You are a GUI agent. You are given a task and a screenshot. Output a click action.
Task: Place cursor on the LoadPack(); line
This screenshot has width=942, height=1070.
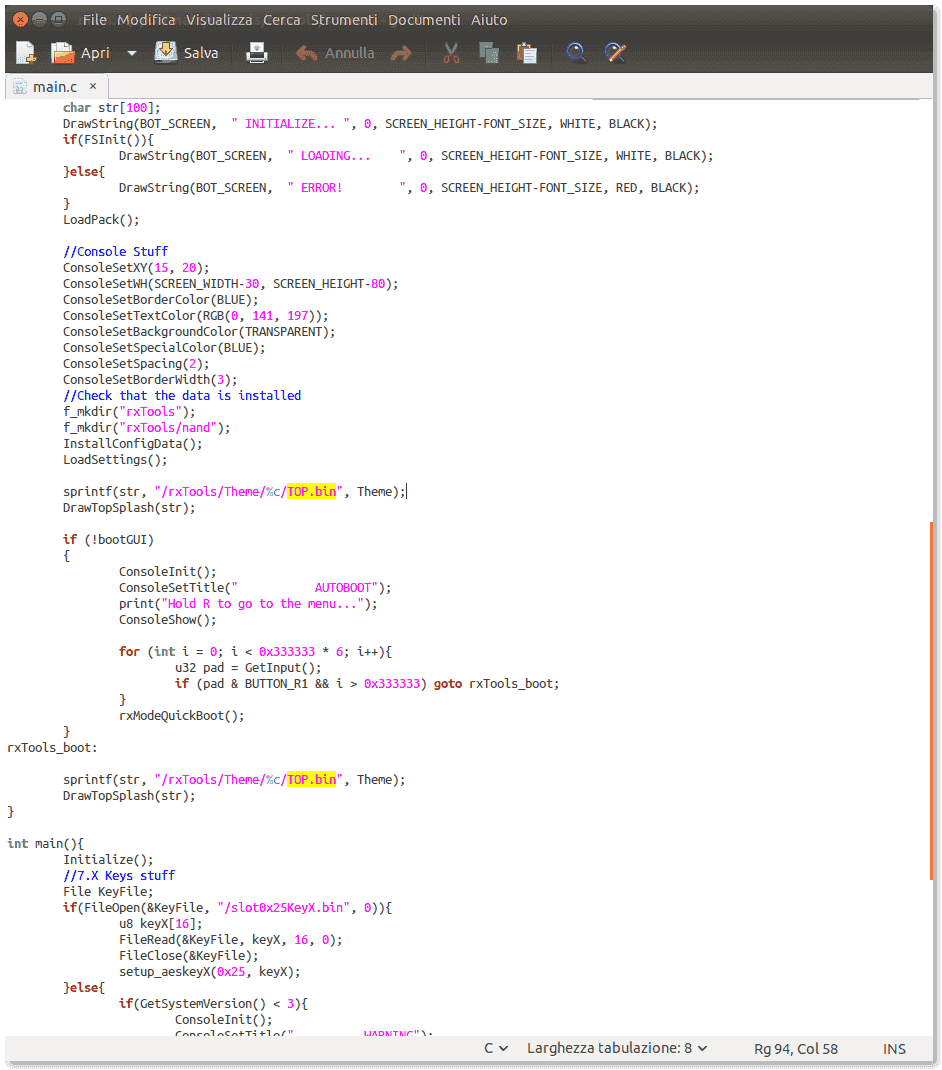101,220
